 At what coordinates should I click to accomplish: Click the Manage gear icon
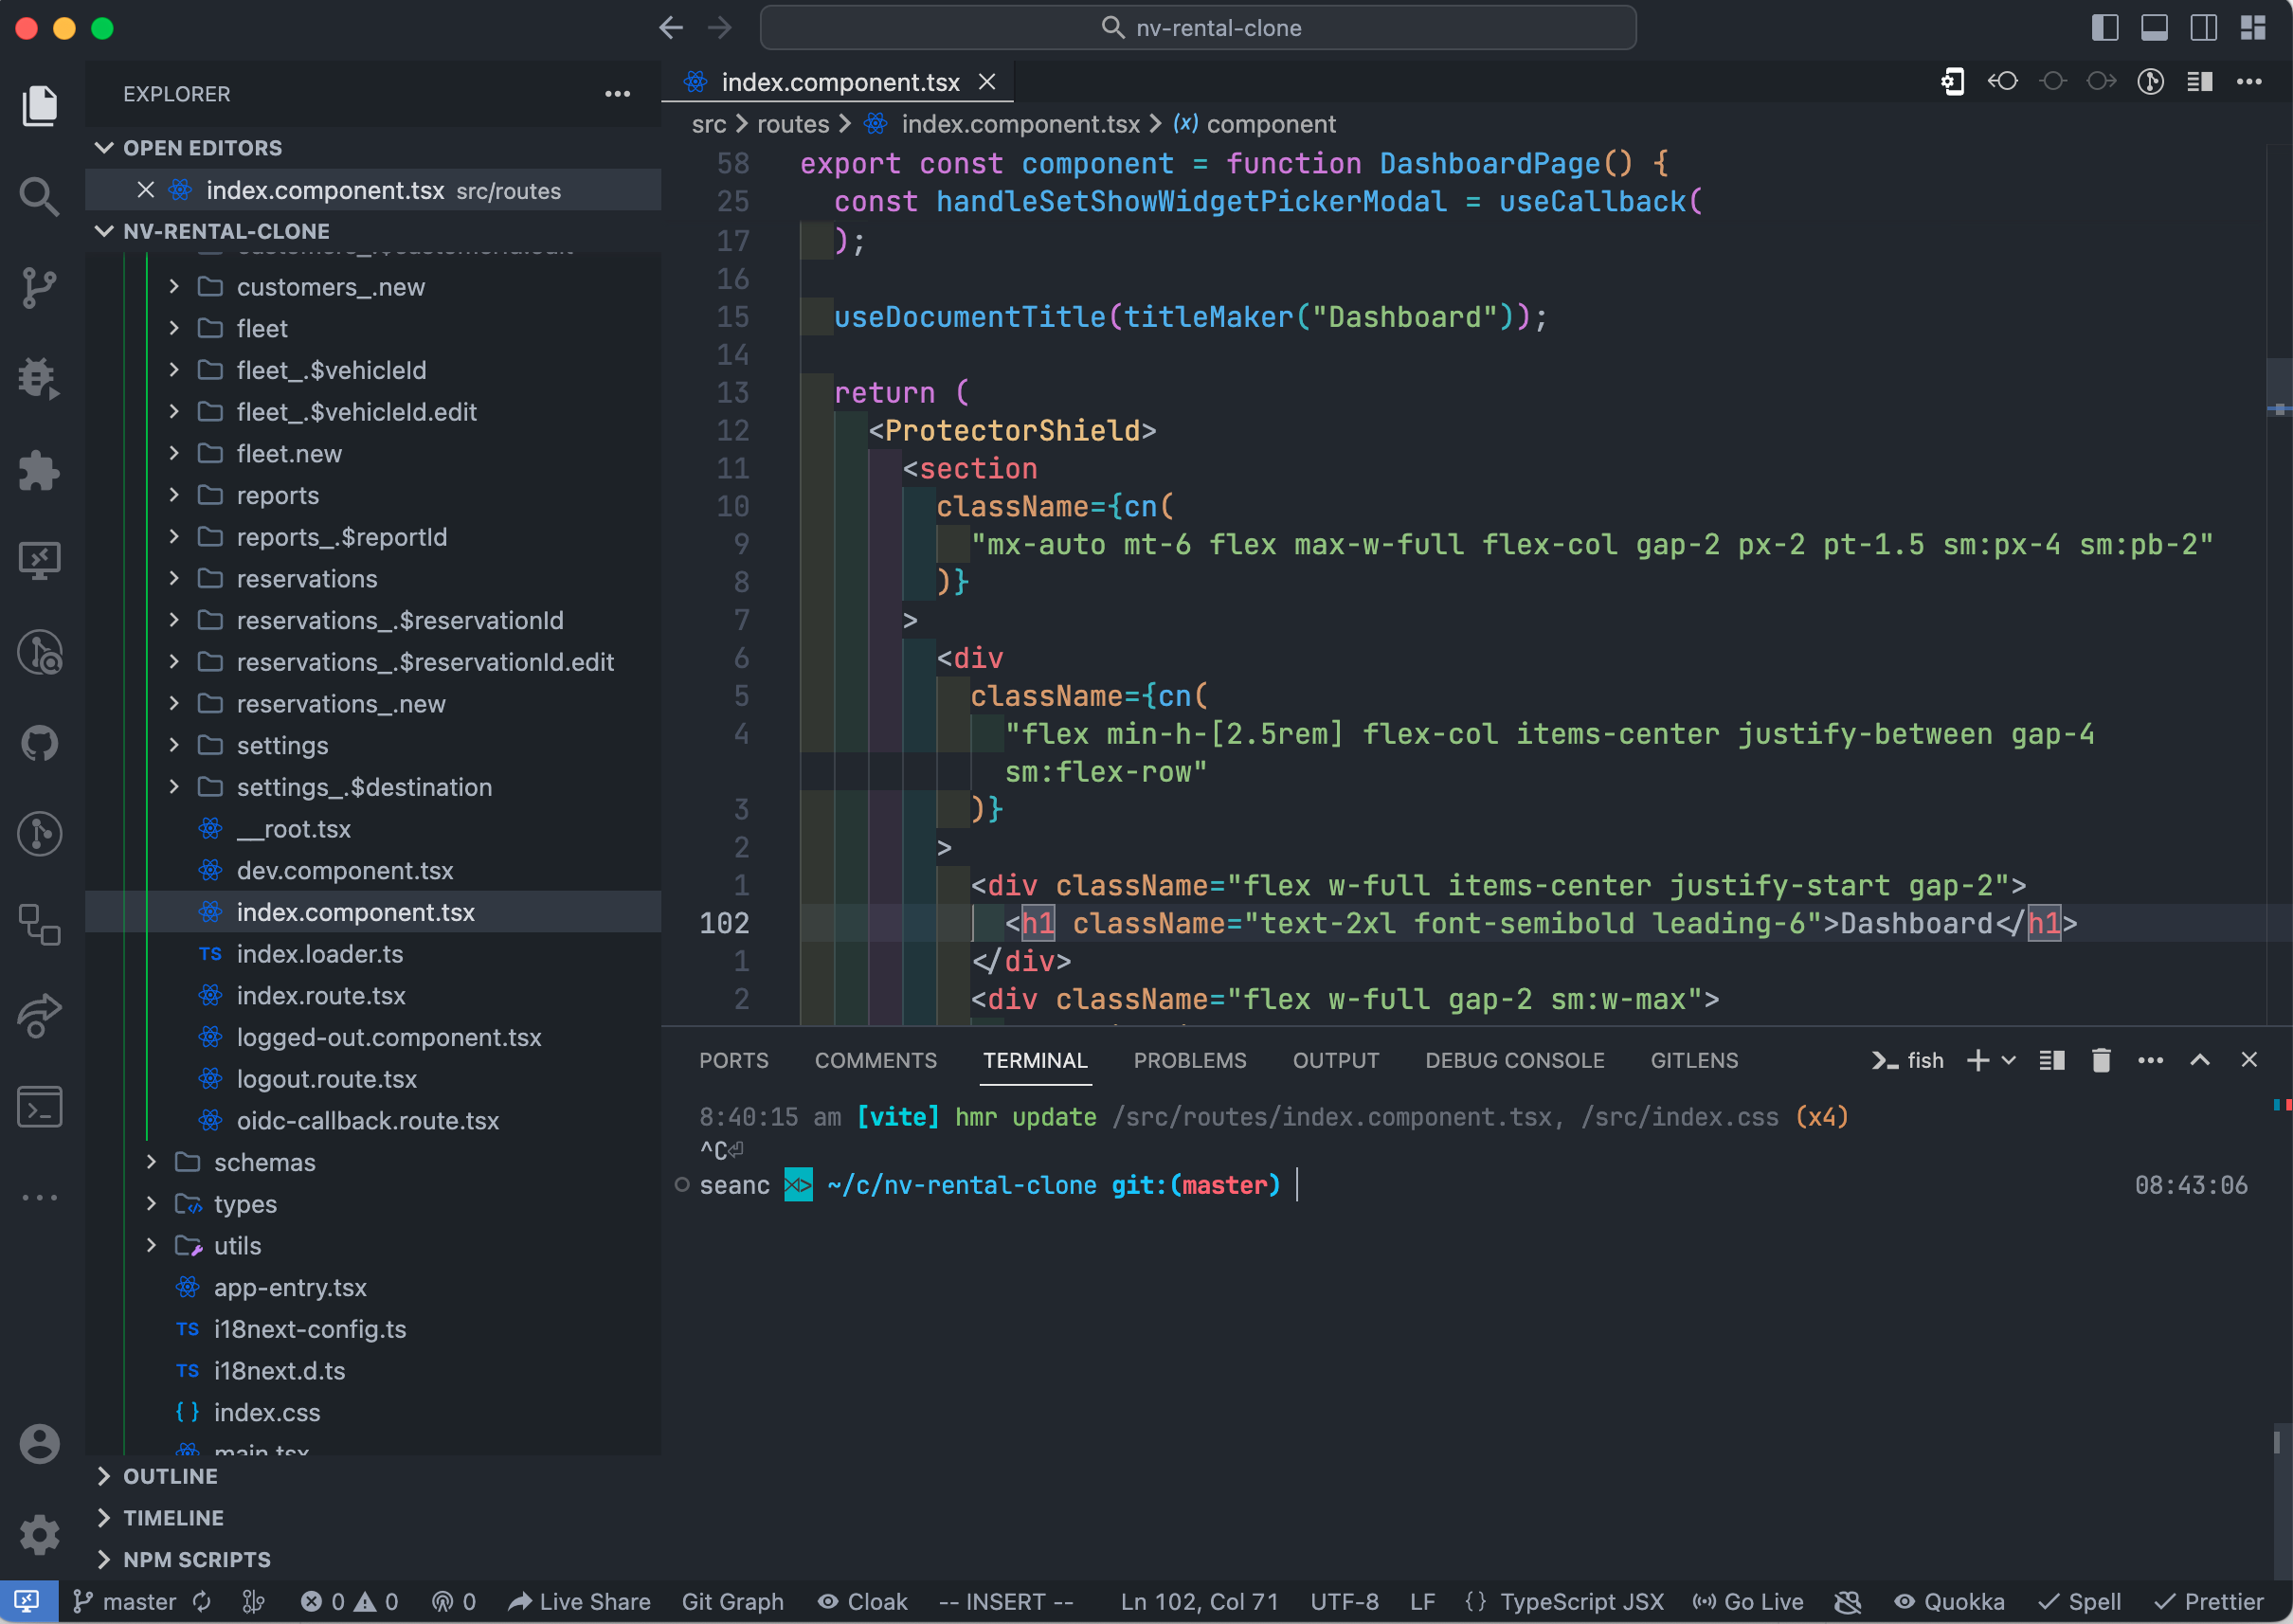[39, 1534]
